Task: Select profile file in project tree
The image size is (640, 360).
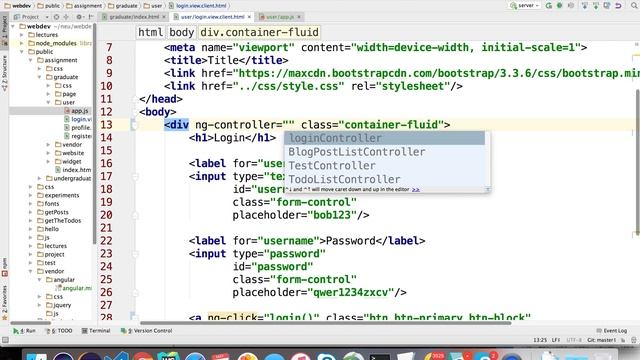Action: point(78,127)
